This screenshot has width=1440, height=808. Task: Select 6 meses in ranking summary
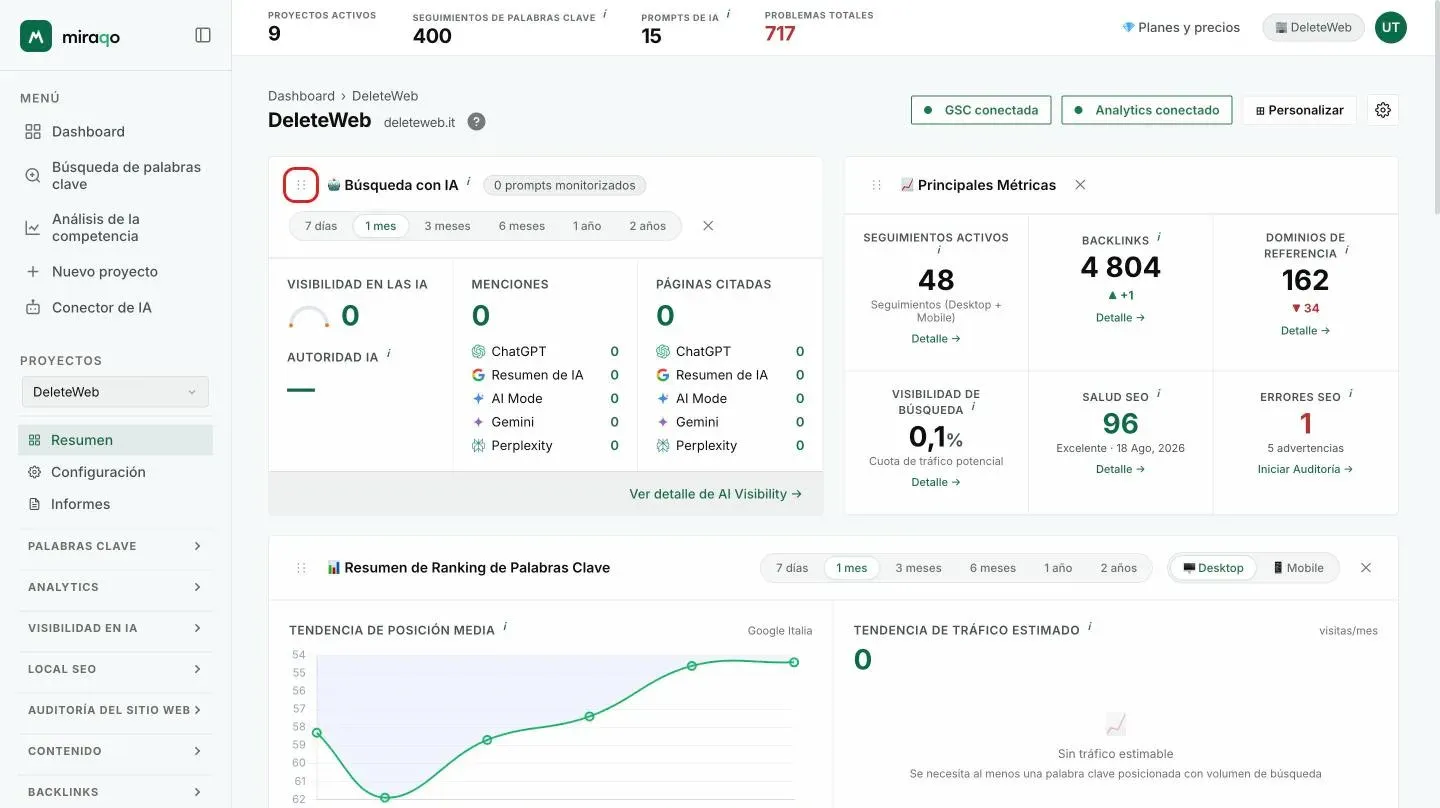993,568
